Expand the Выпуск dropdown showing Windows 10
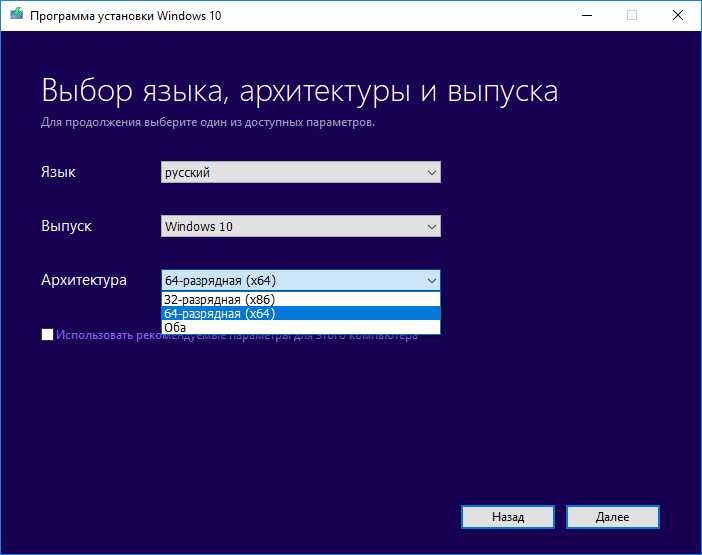 pos(300,227)
